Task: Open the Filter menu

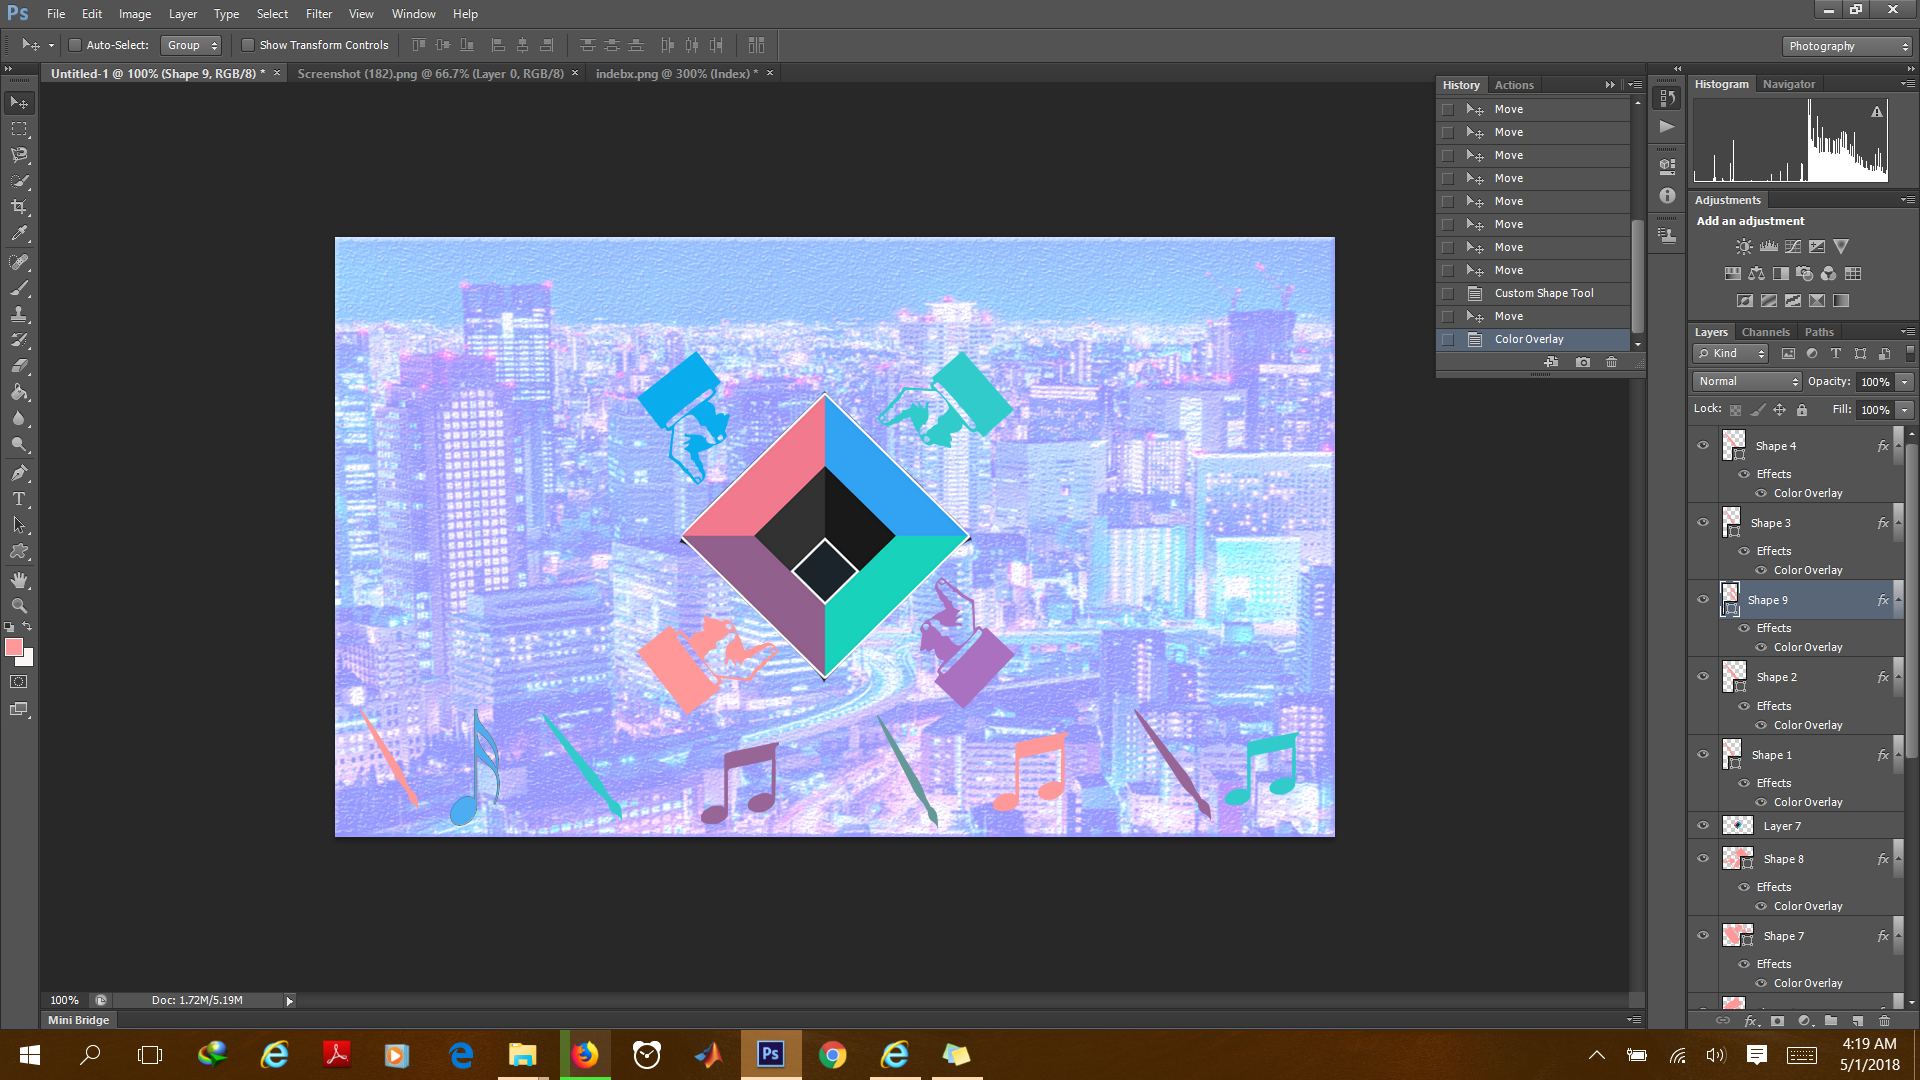Action: pos(318,13)
